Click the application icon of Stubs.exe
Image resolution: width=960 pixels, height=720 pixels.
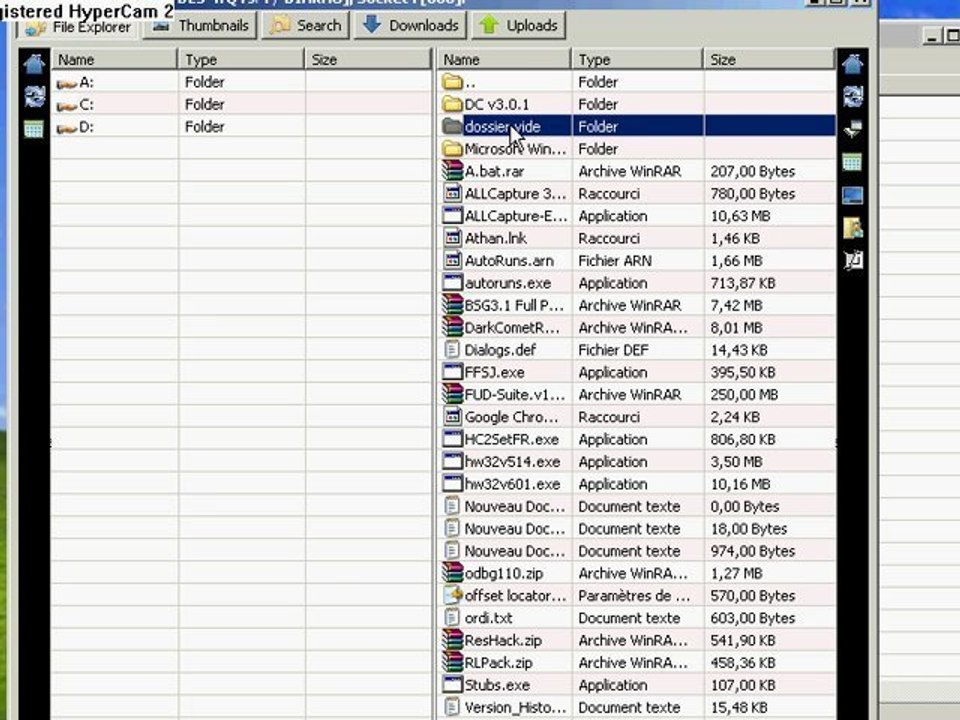pos(452,684)
